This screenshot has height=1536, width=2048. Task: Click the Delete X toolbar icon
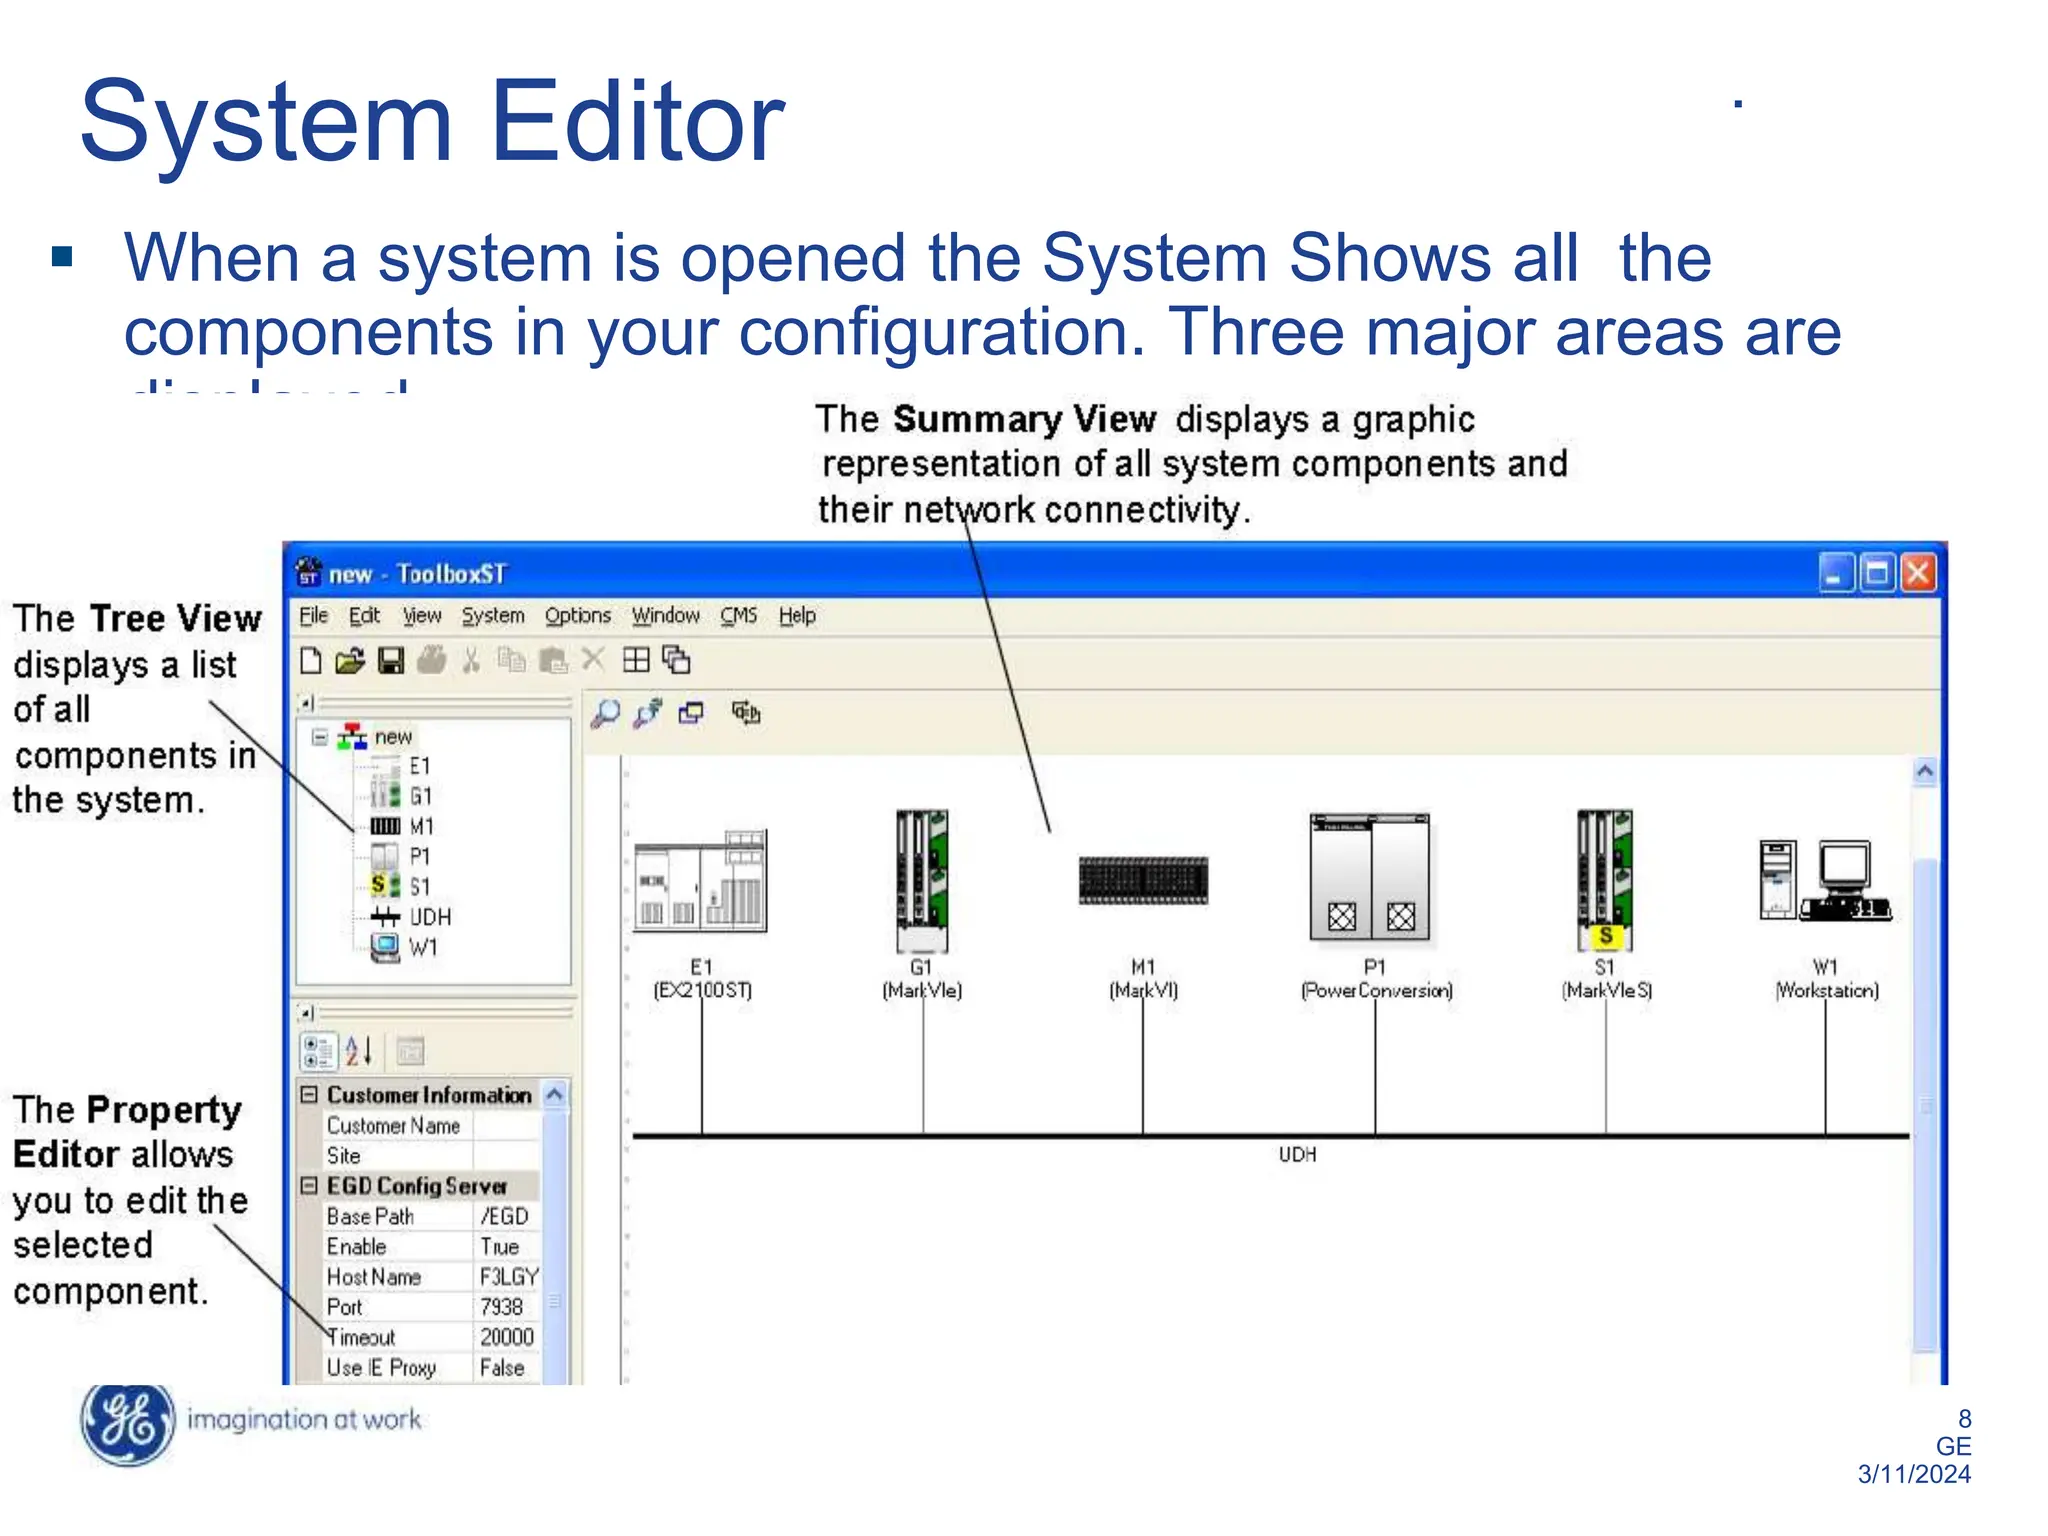pos(593,659)
